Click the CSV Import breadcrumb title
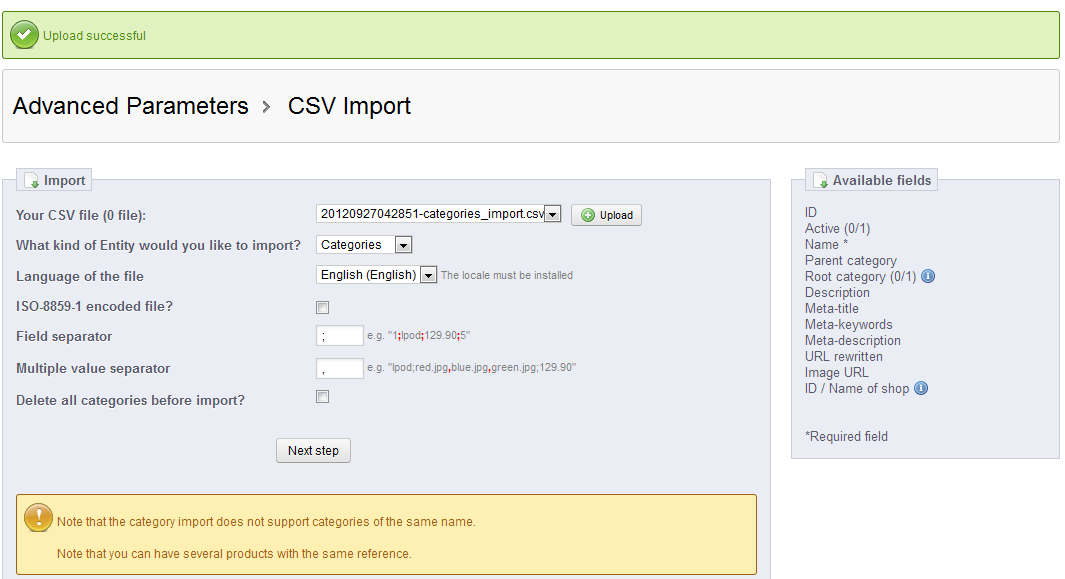 click(349, 106)
